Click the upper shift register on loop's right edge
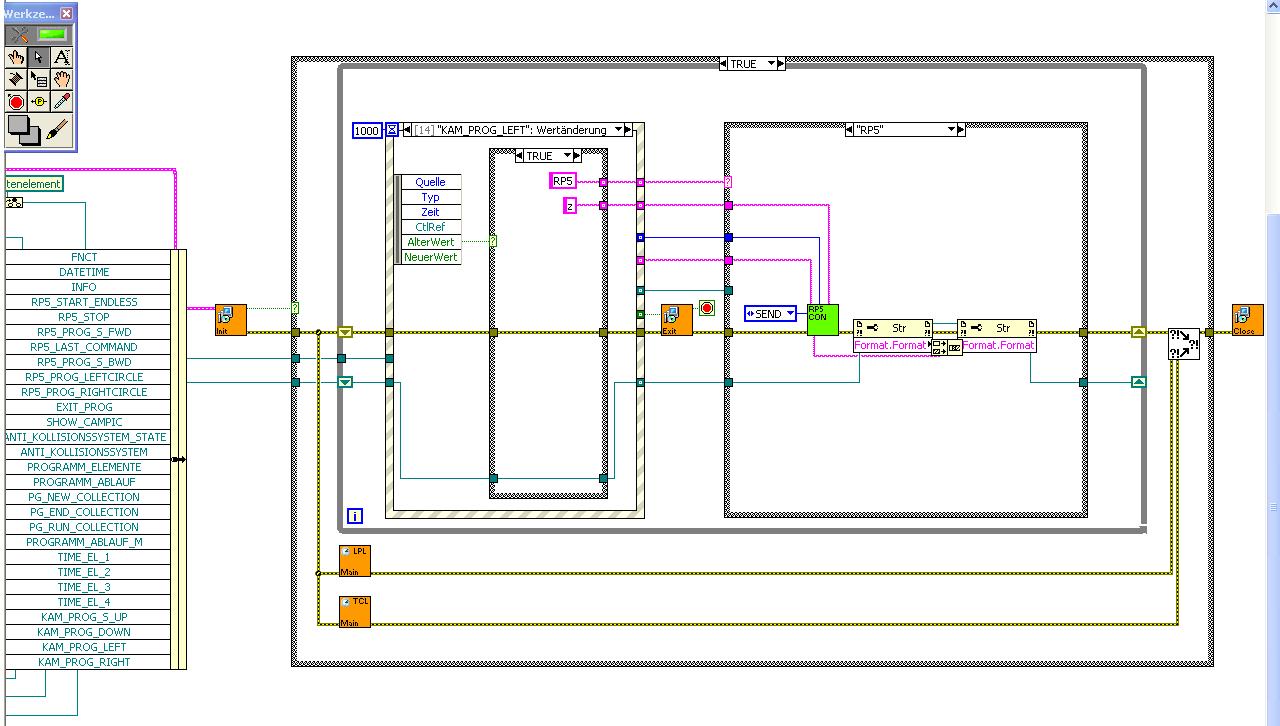1280x726 pixels. click(x=1138, y=332)
